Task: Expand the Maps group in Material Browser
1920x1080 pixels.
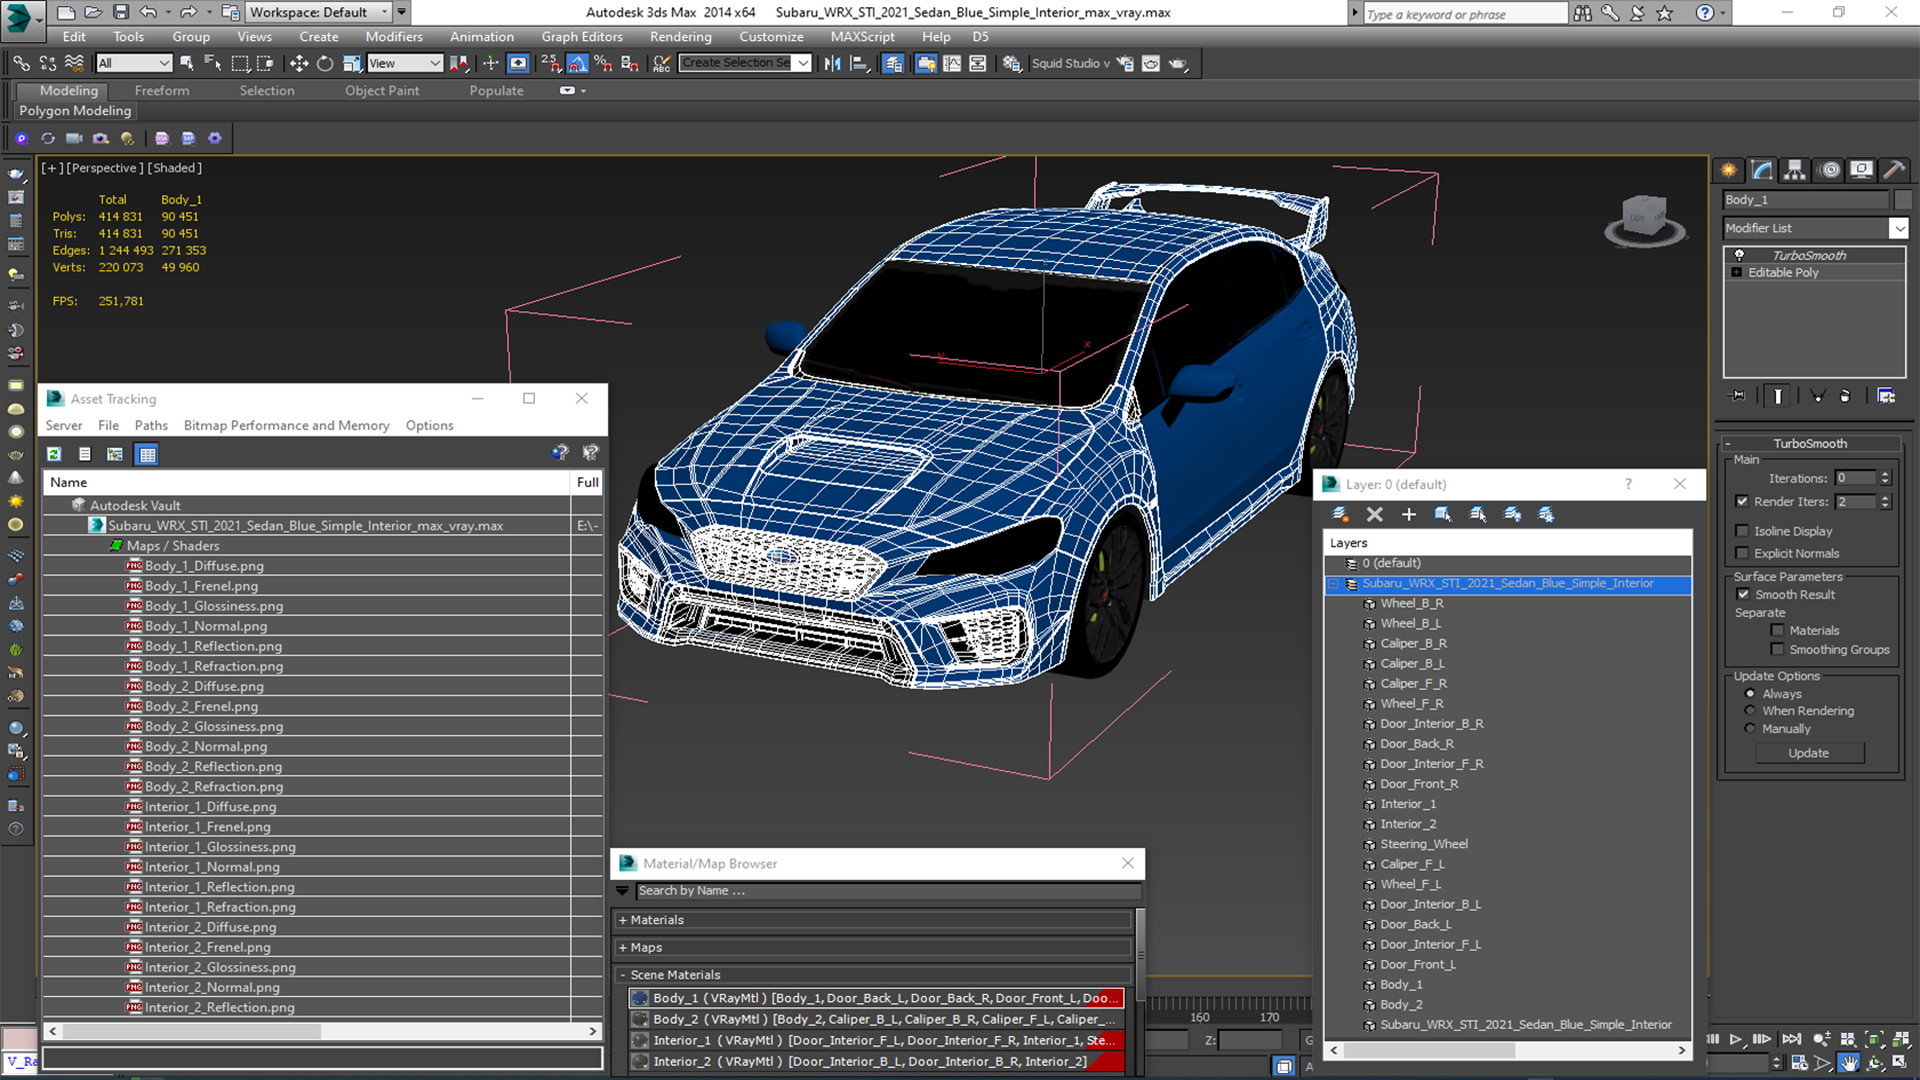Action: [623, 948]
